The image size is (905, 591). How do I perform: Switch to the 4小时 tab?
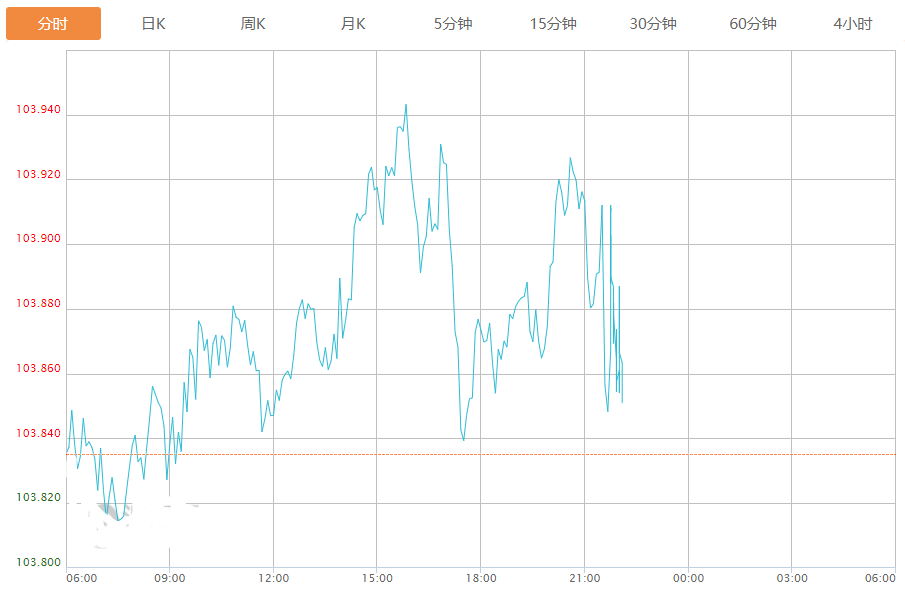pyautogui.click(x=852, y=24)
